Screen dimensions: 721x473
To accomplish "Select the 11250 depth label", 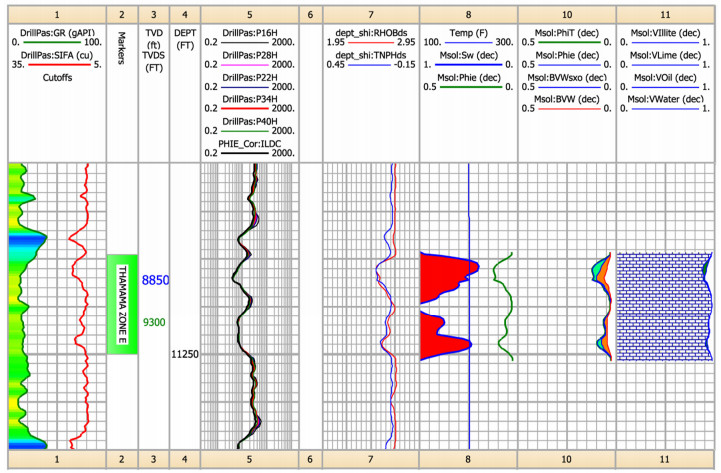I will click(x=185, y=354).
